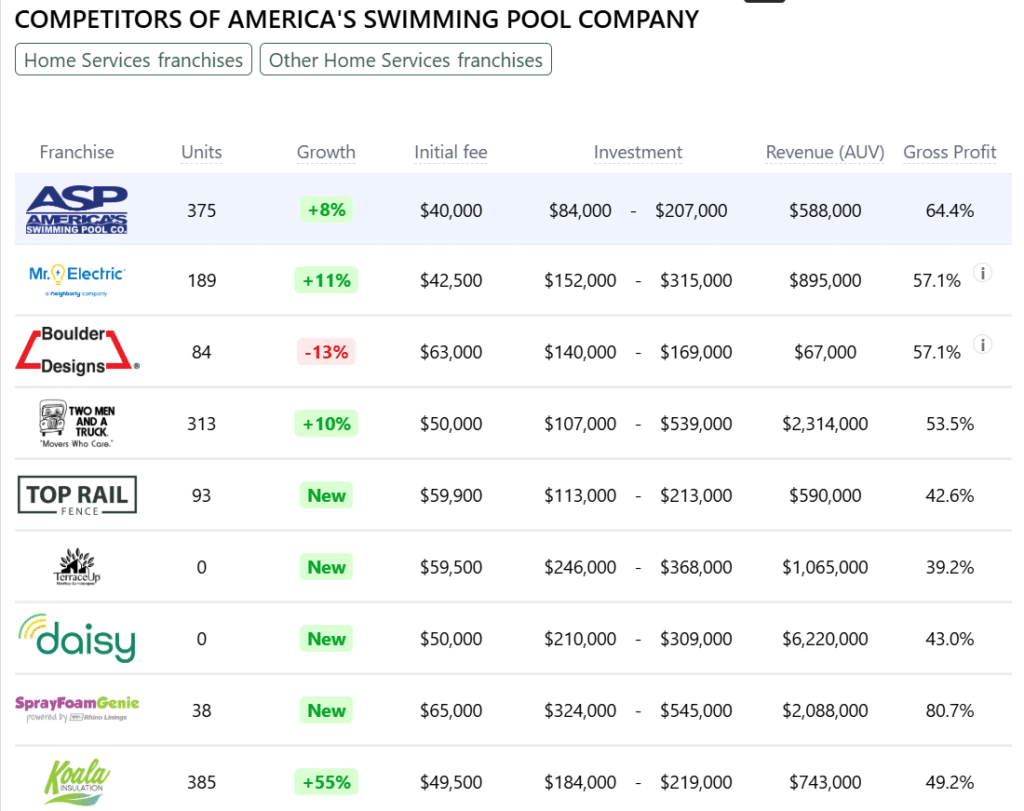Click the $1,065,000 revenue value
This screenshot has height=811, width=1024.
825,567
